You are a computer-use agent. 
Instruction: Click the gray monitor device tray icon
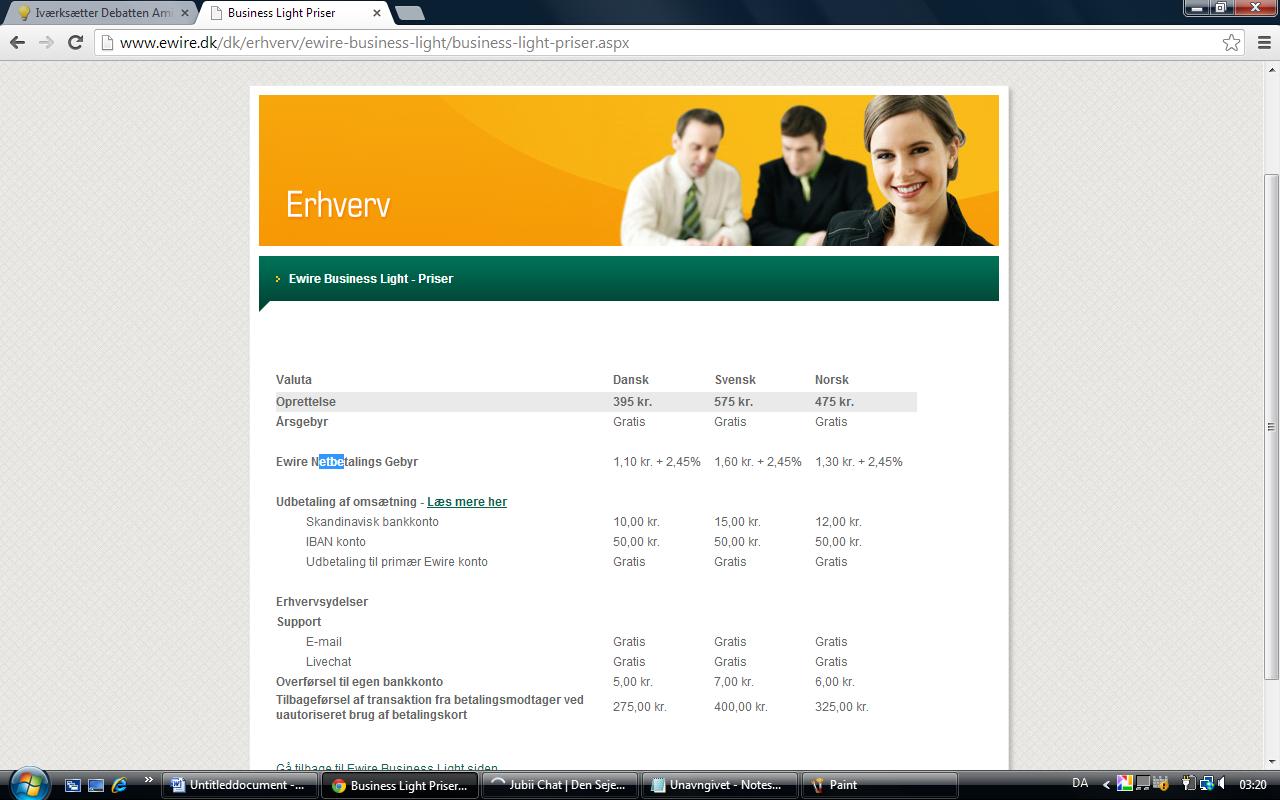click(1143, 784)
